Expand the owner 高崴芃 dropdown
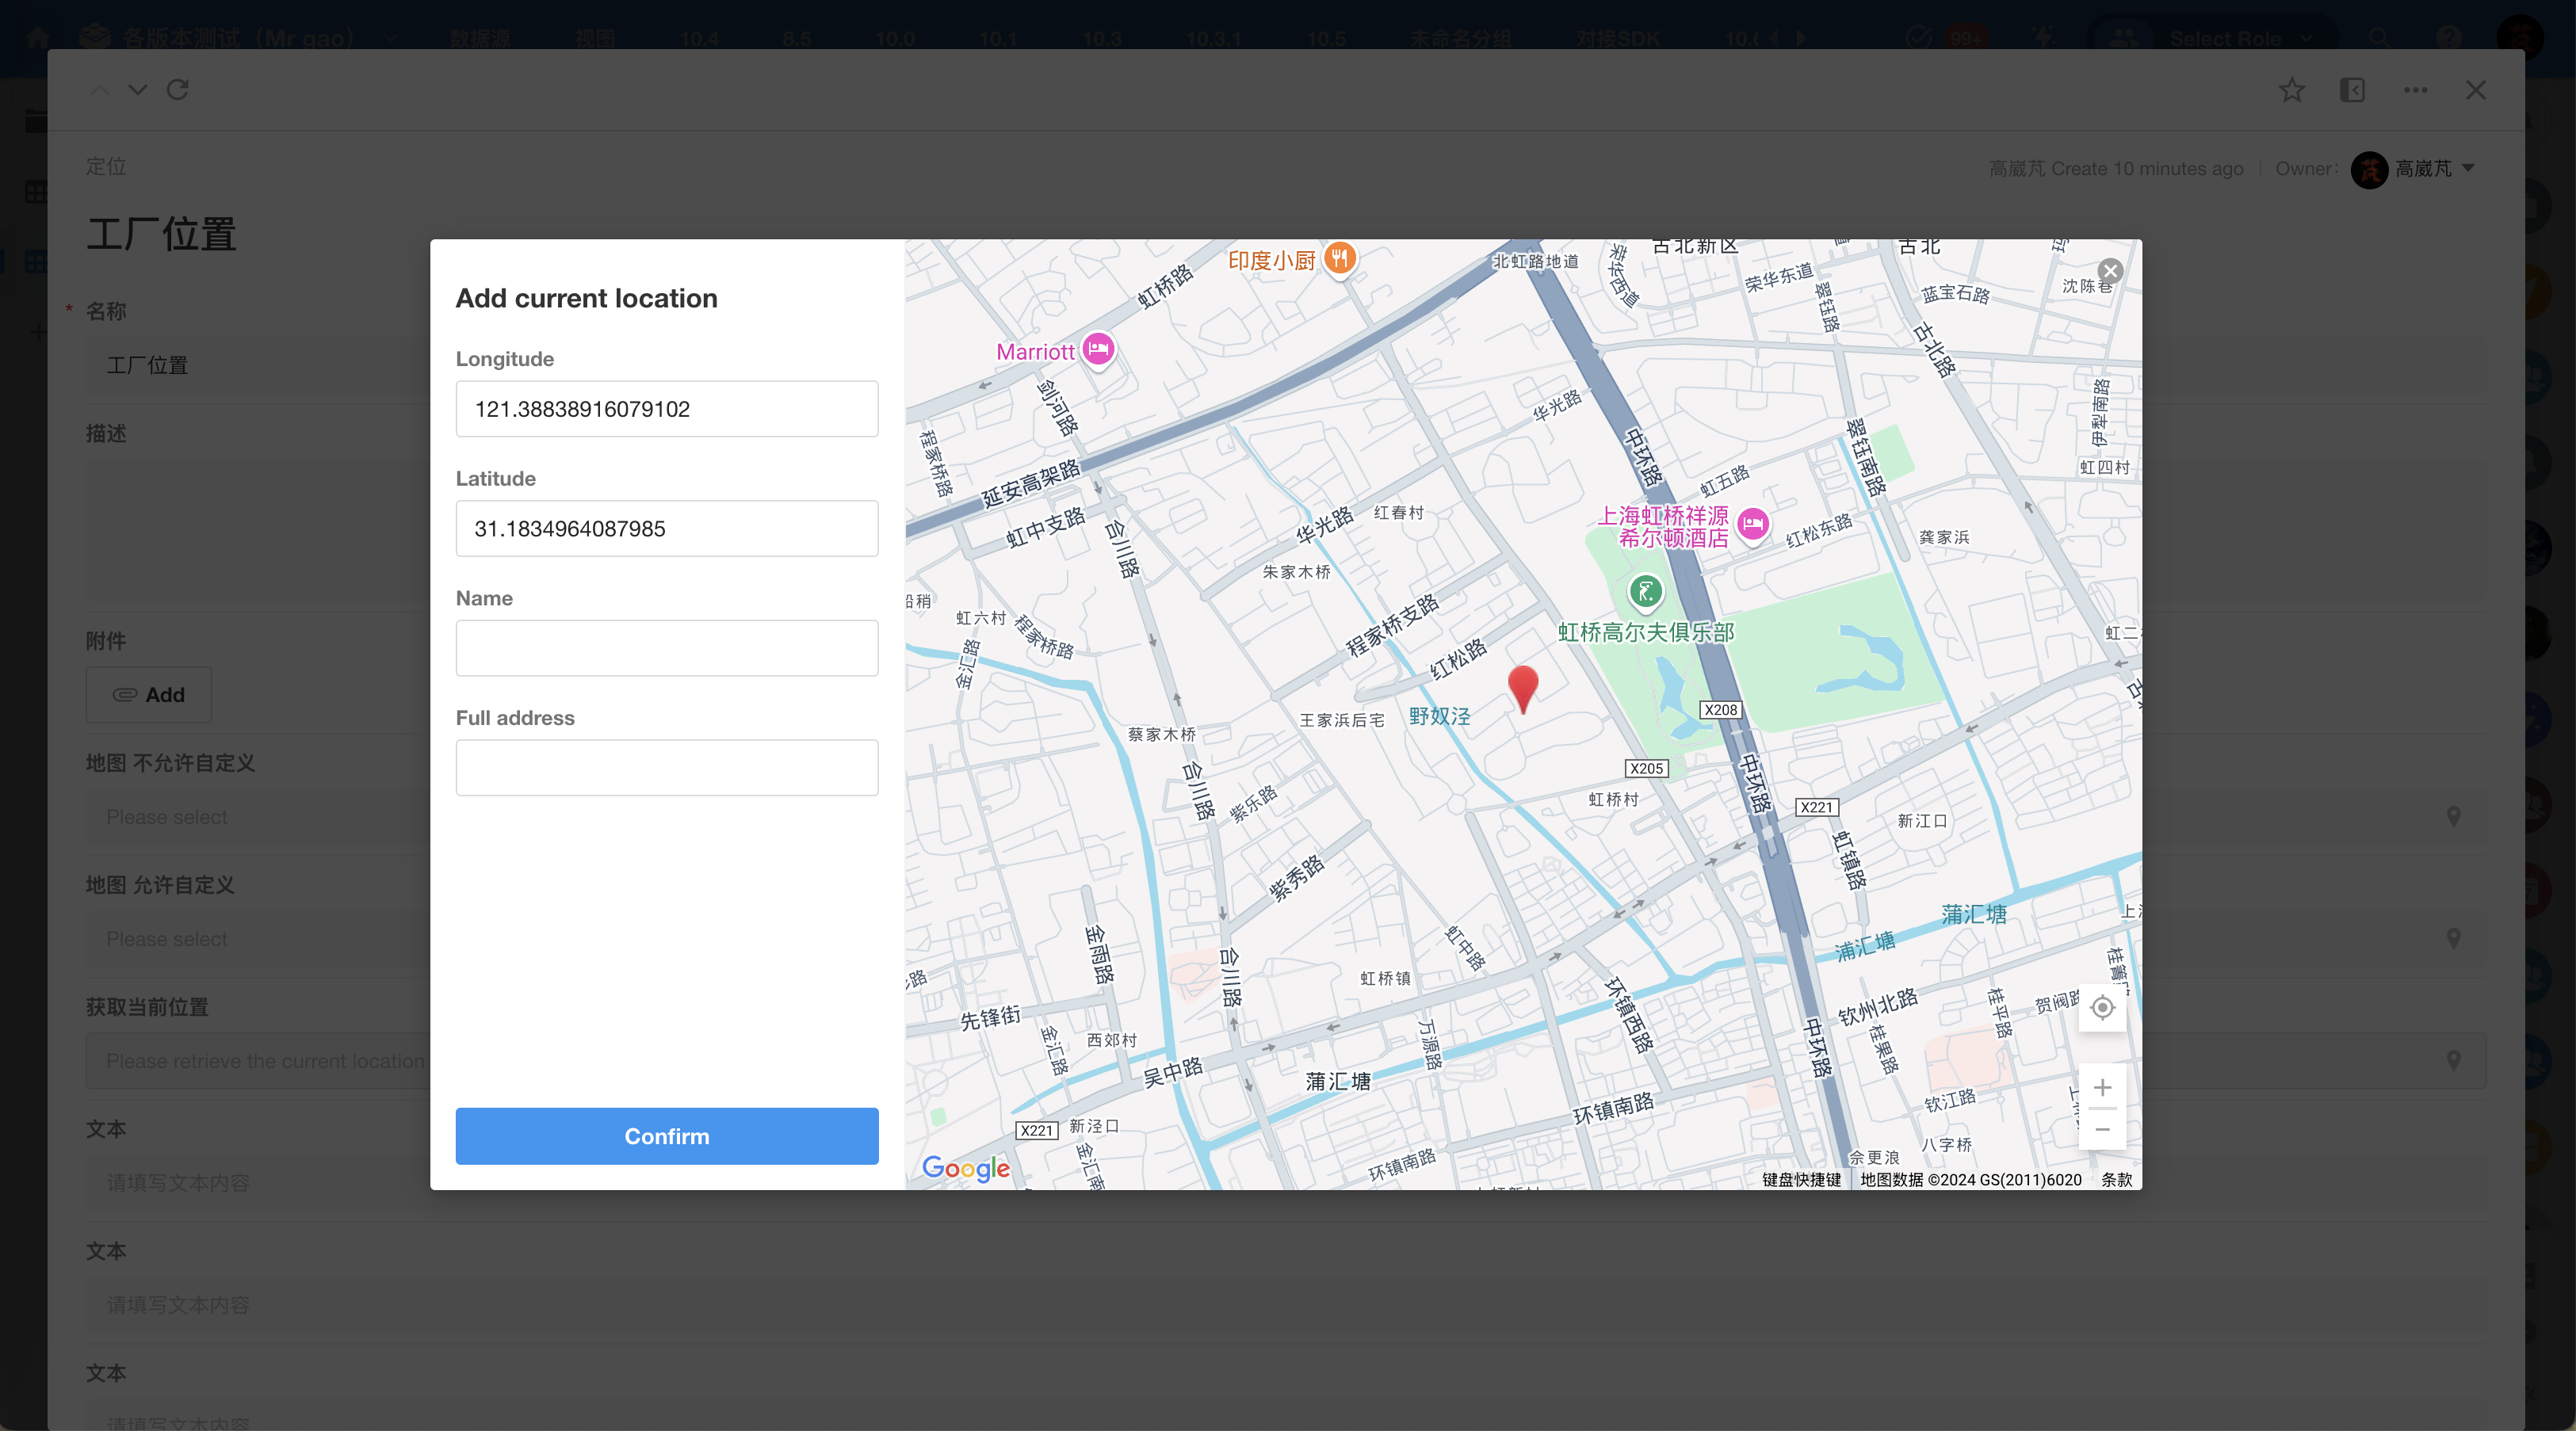Viewport: 2576px width, 1431px height. point(2468,168)
